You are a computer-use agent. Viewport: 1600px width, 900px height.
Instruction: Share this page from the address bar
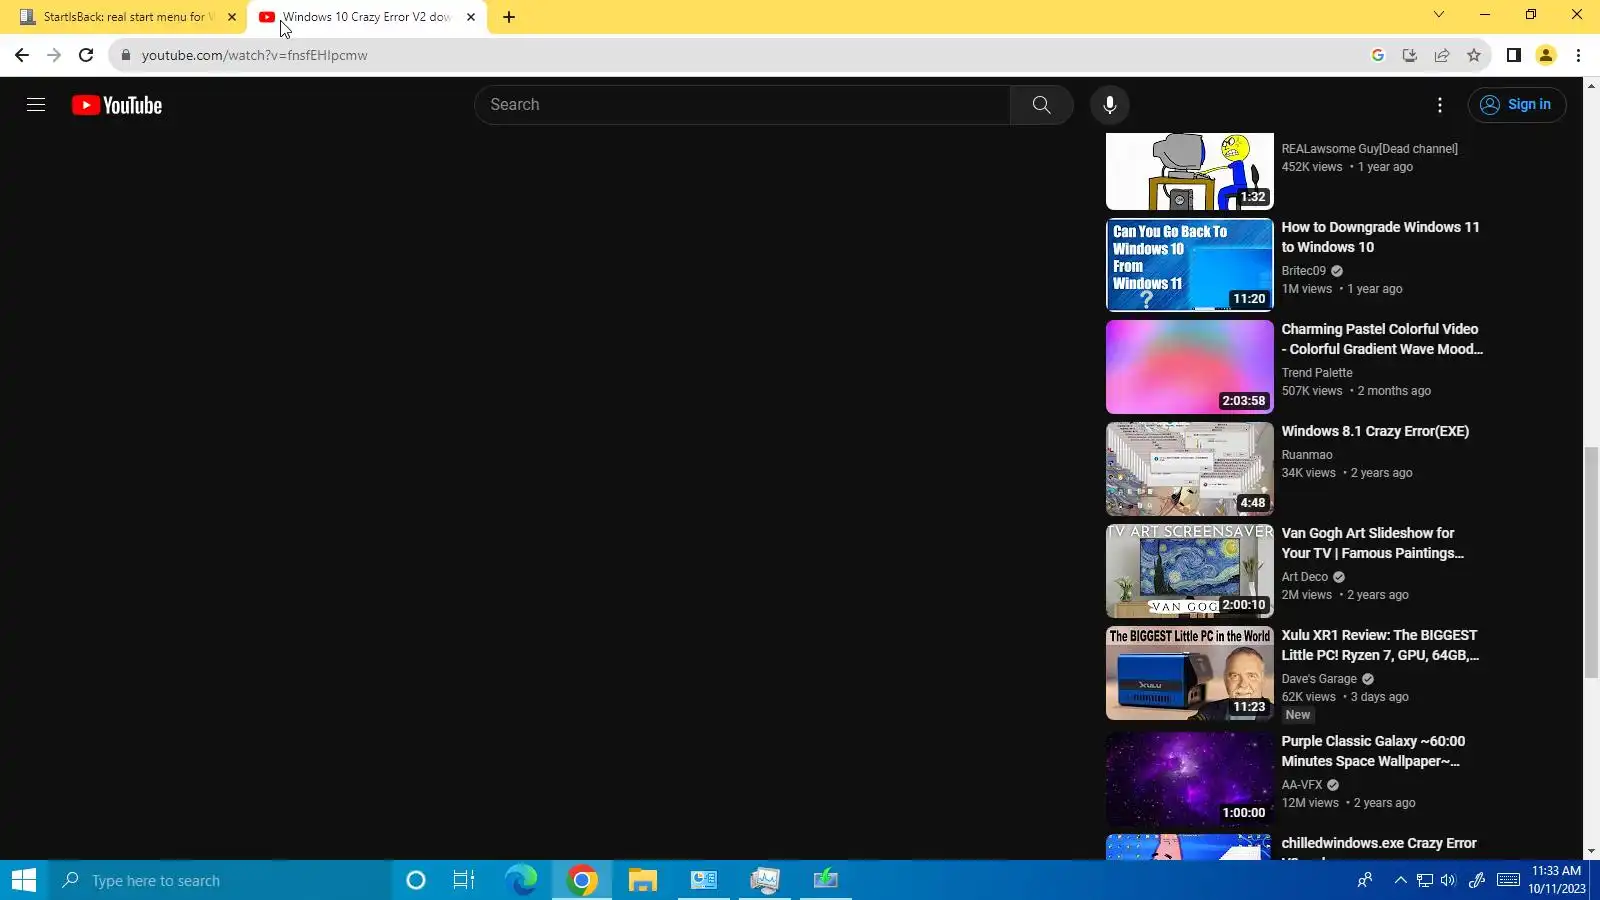pos(1442,55)
